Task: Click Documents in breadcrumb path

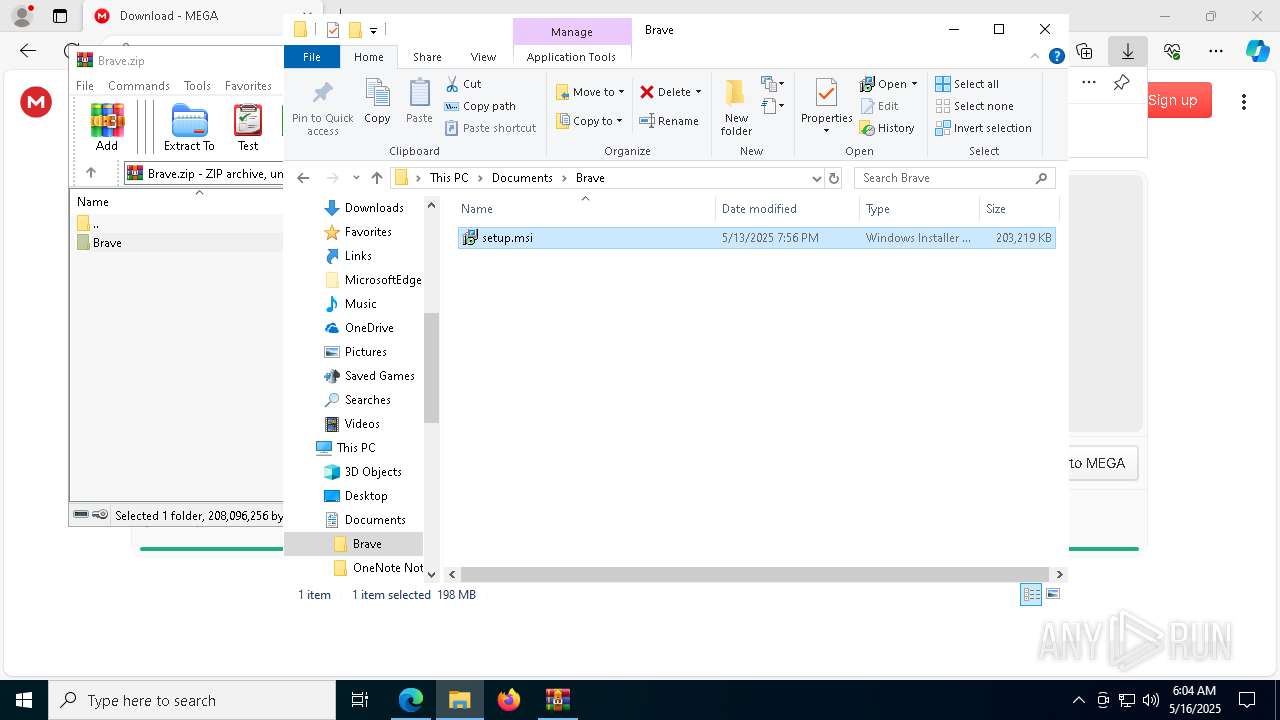Action: click(522, 178)
